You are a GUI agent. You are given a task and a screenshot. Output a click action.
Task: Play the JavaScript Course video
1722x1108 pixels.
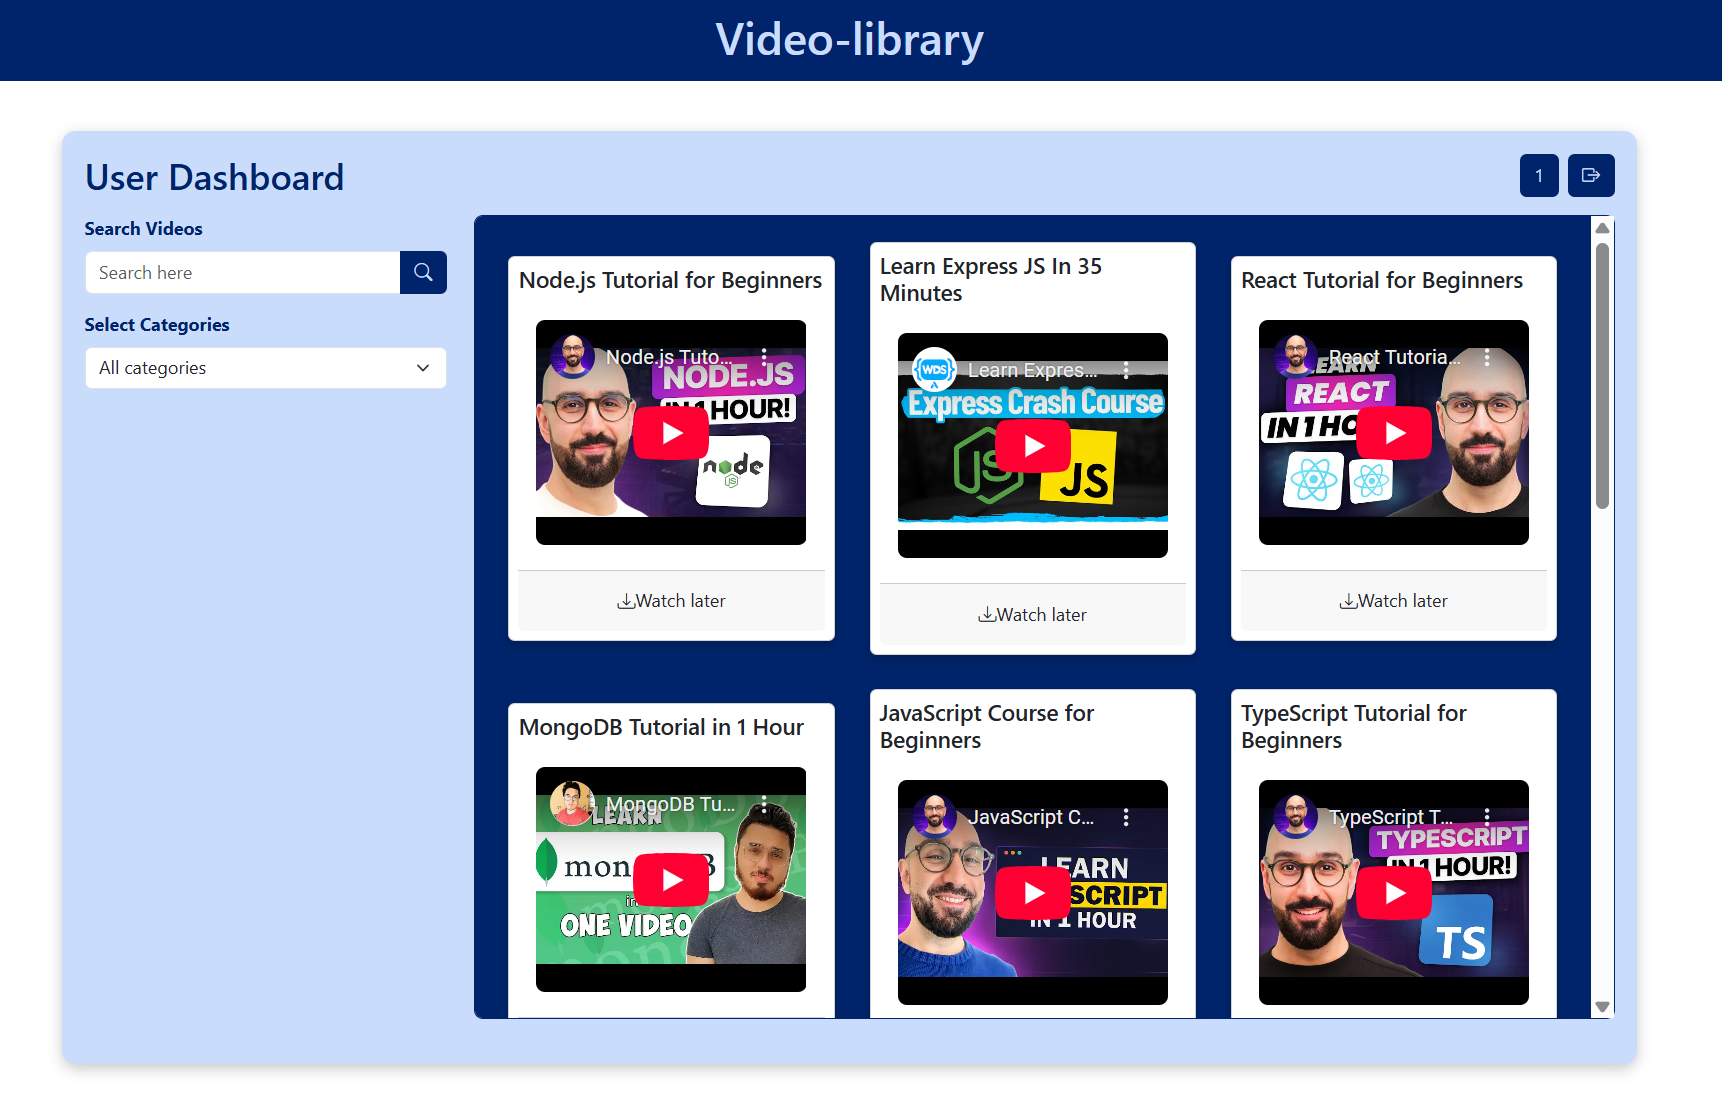(x=1033, y=893)
